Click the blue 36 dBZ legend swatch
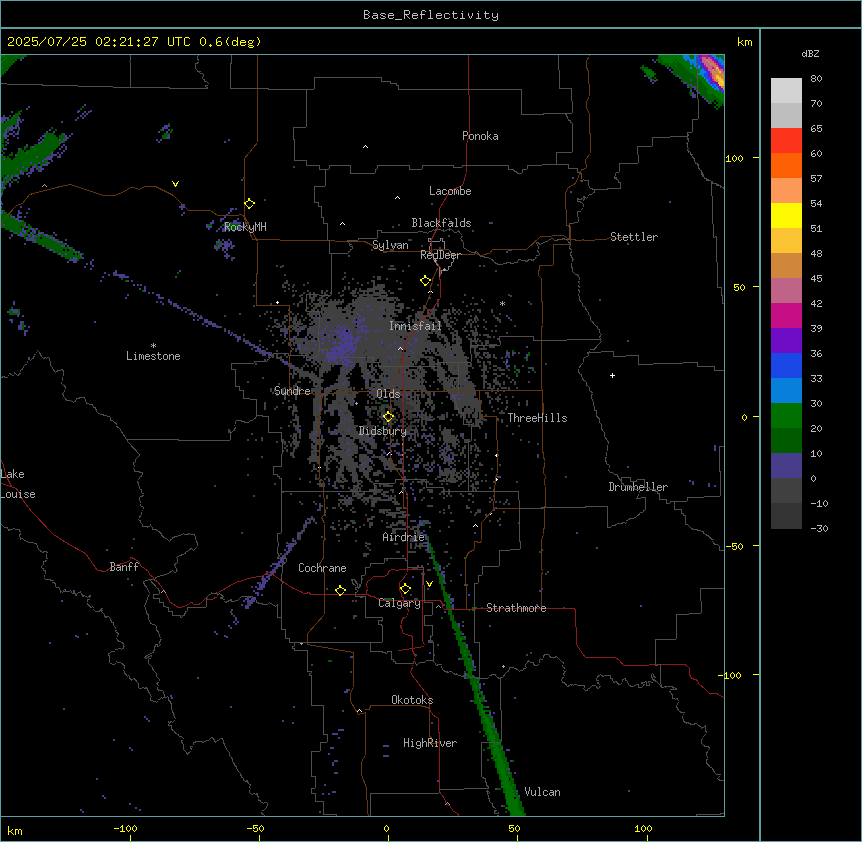The height and width of the screenshot is (842, 862). pos(786,365)
